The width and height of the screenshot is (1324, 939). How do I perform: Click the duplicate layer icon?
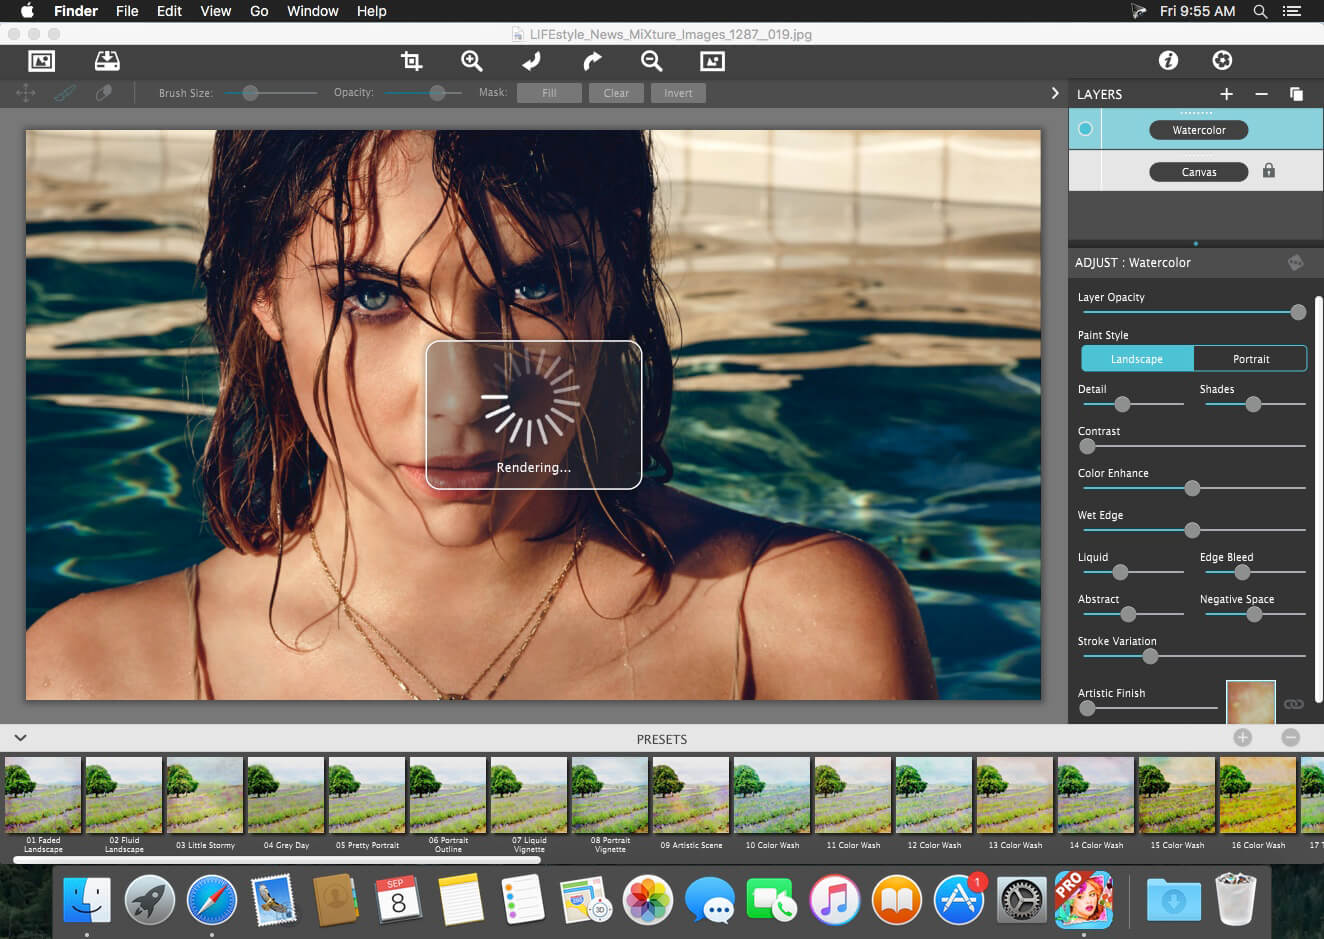[x=1296, y=94]
